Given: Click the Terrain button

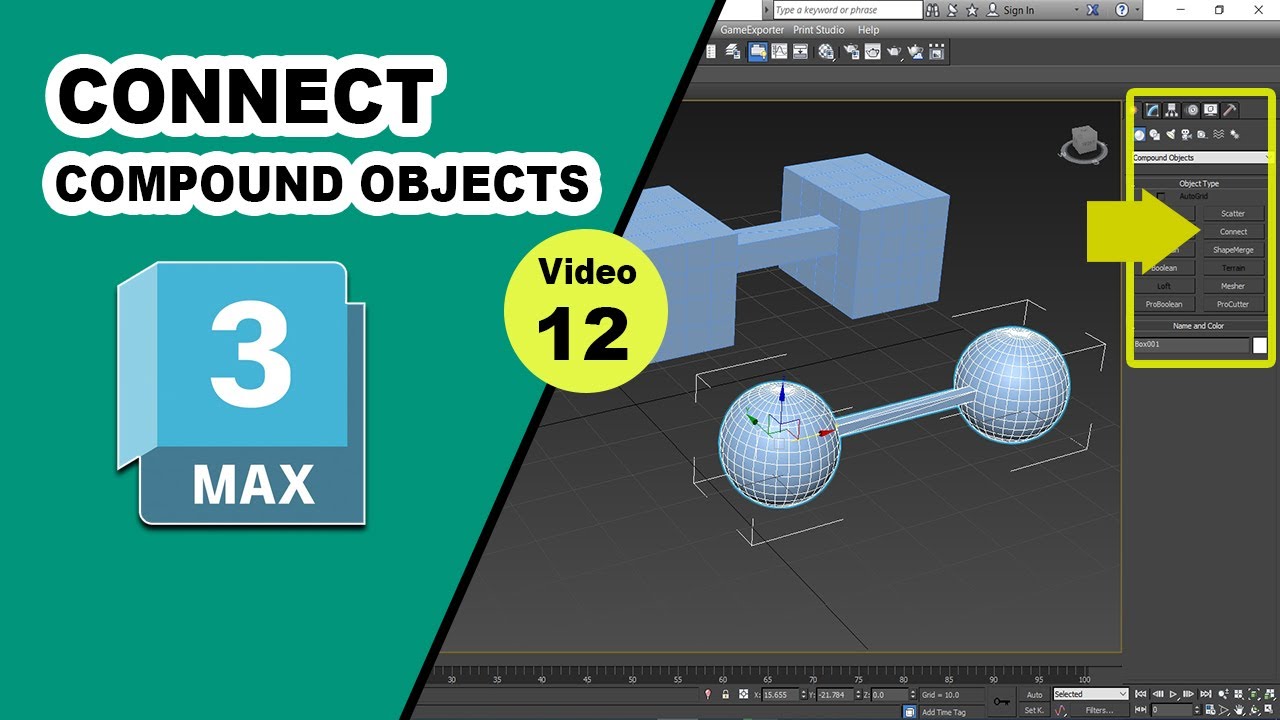Looking at the screenshot, I should click(1233, 268).
